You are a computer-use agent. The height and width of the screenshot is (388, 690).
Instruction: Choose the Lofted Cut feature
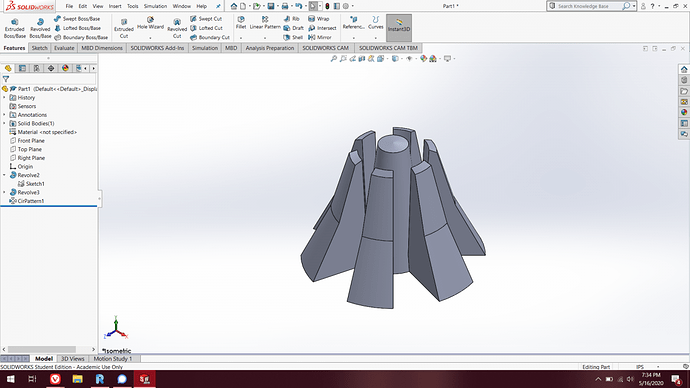[206, 28]
